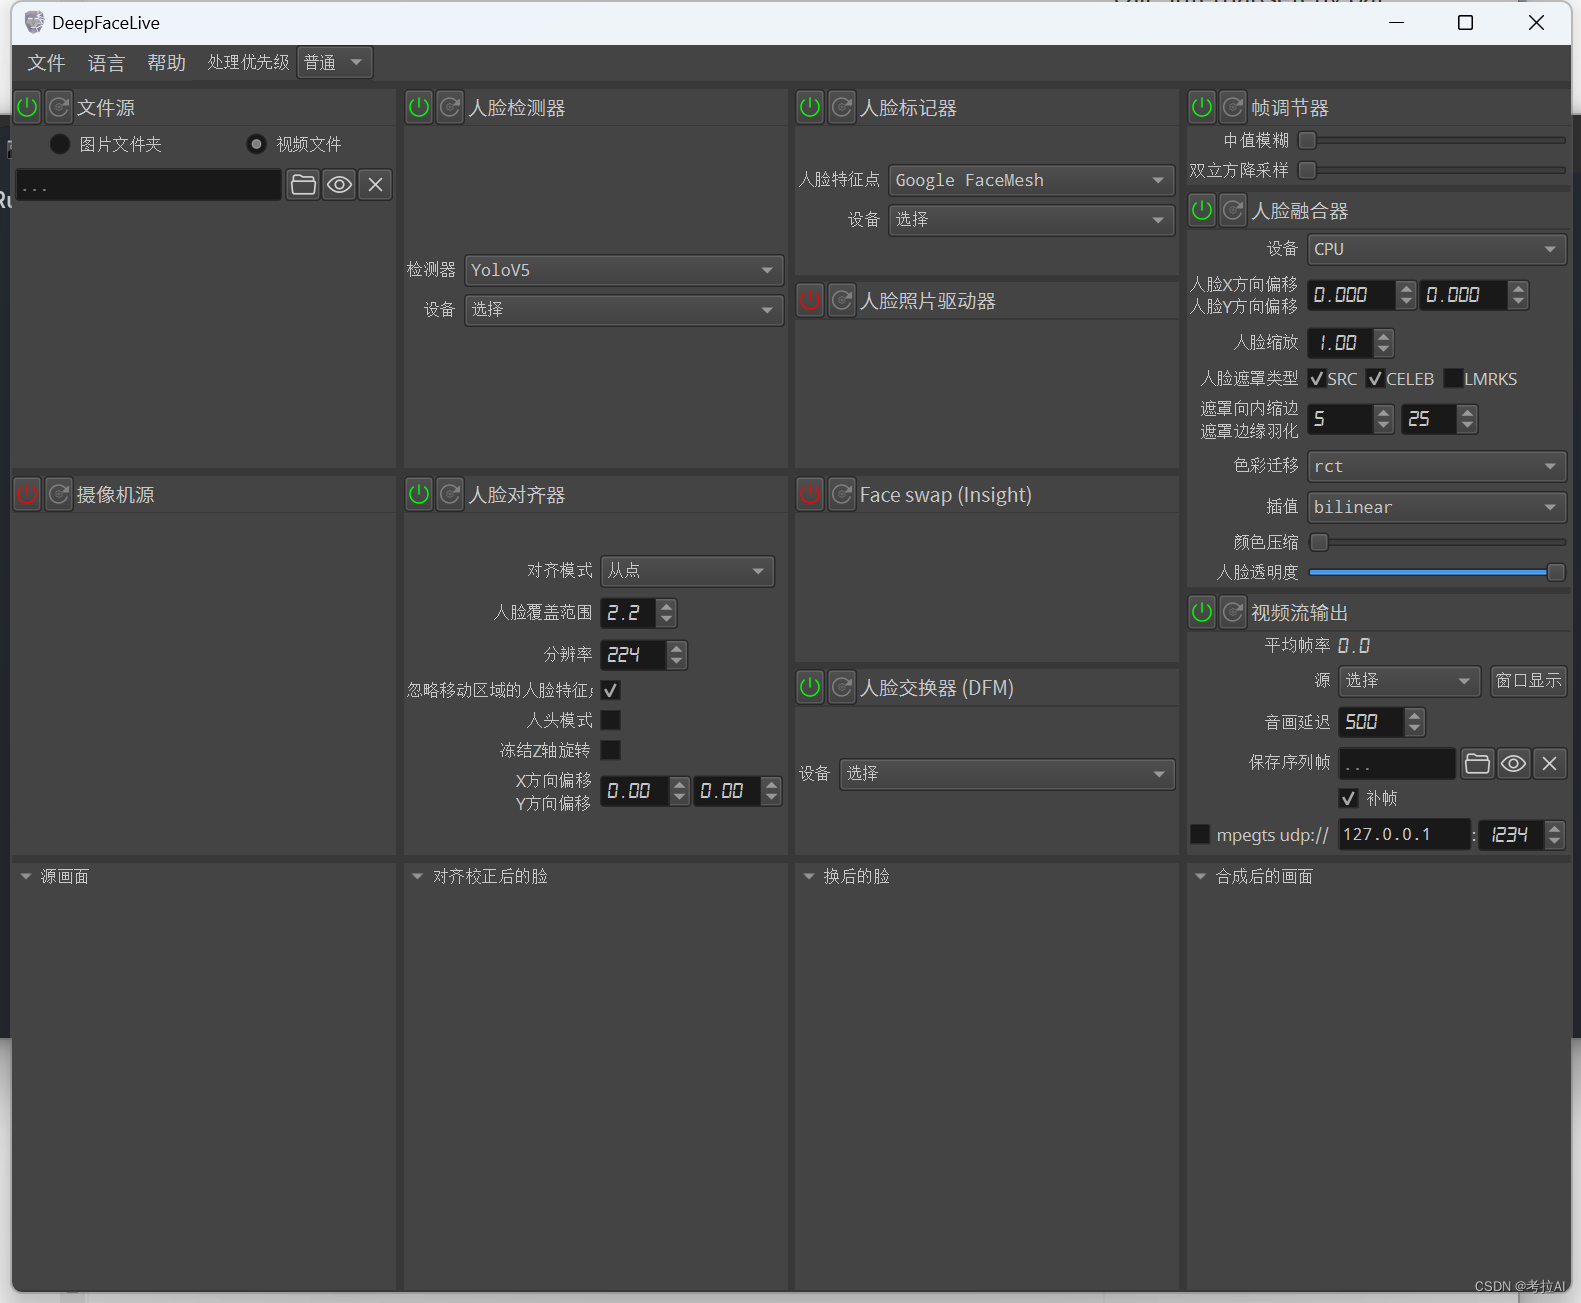Toggle power for 人脸检测器 module
The image size is (1581, 1303).
419,107
